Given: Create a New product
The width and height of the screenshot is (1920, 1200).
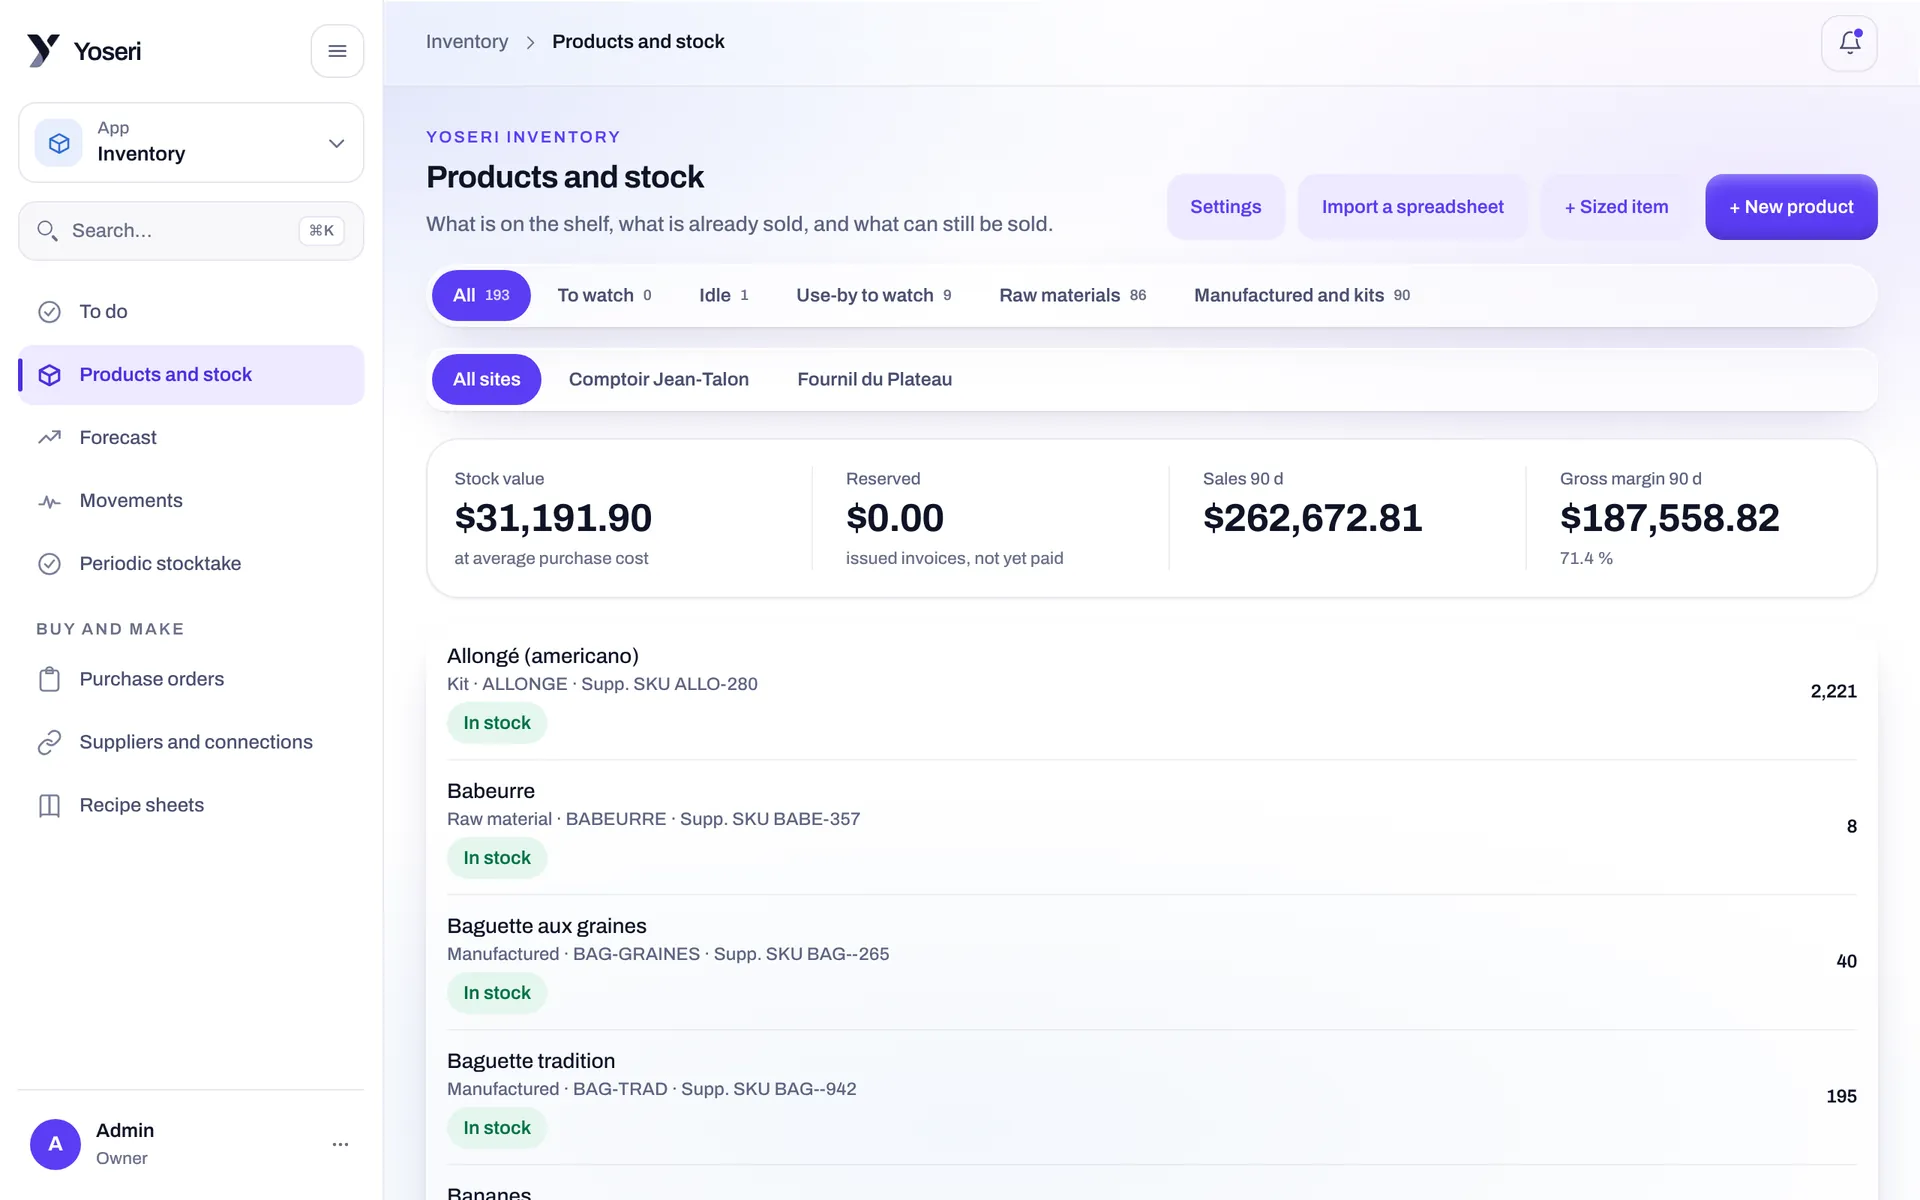Looking at the screenshot, I should (1791, 207).
